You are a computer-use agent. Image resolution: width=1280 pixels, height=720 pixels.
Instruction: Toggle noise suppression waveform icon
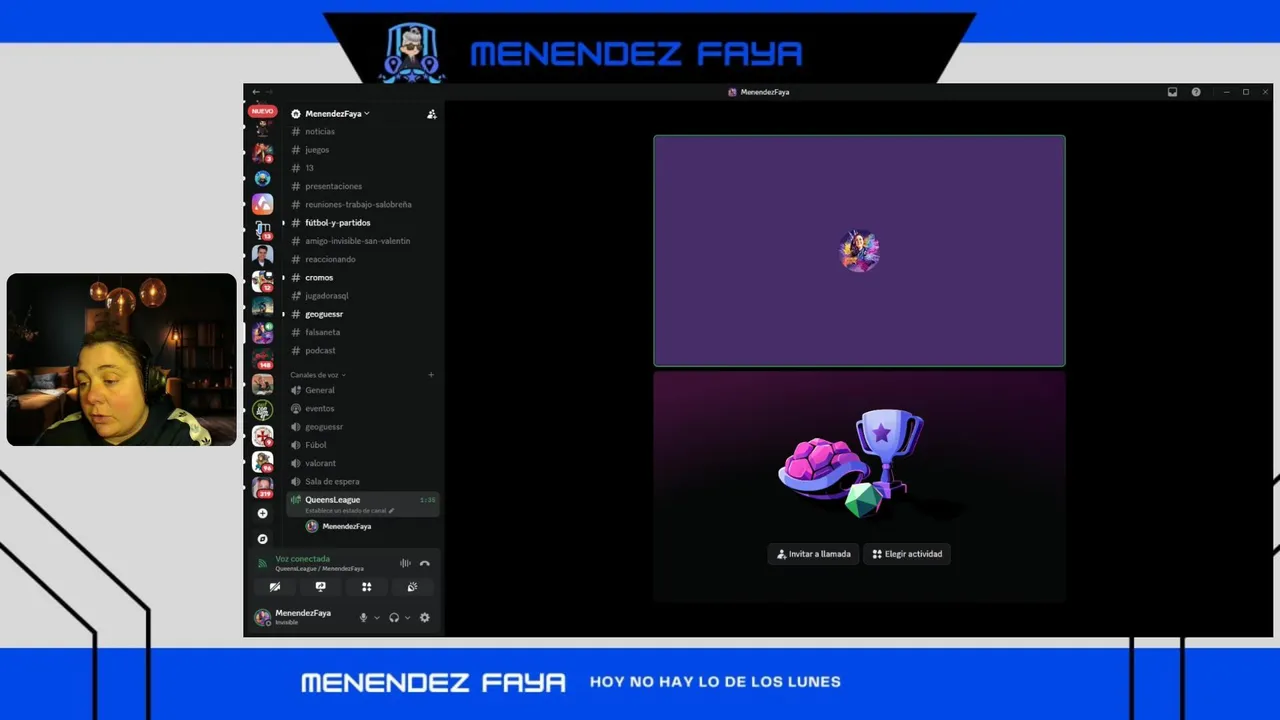pos(405,563)
